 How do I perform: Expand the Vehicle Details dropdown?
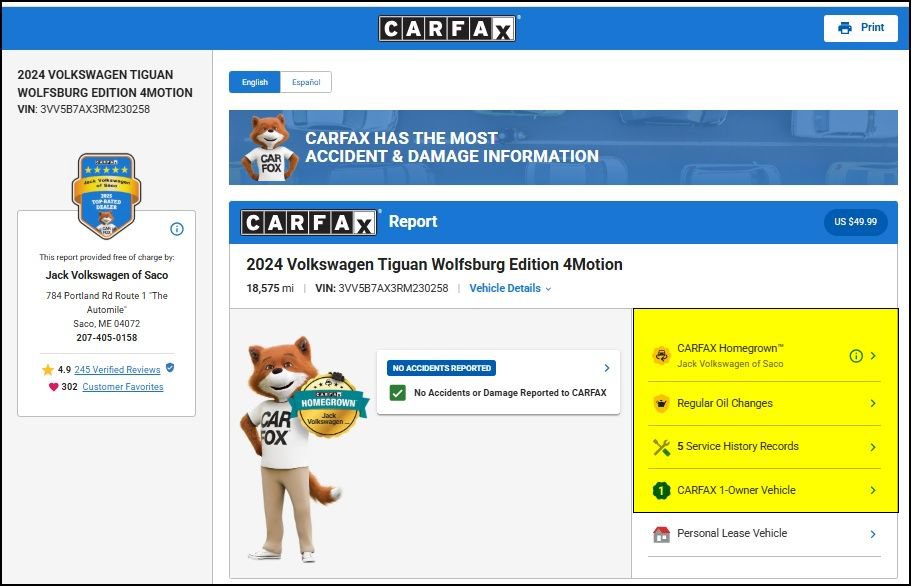(x=510, y=288)
